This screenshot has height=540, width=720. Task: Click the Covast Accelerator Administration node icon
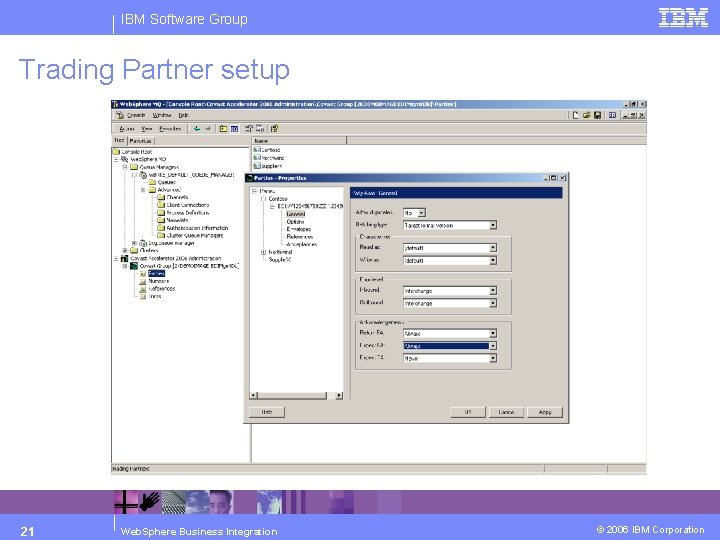click(125, 259)
